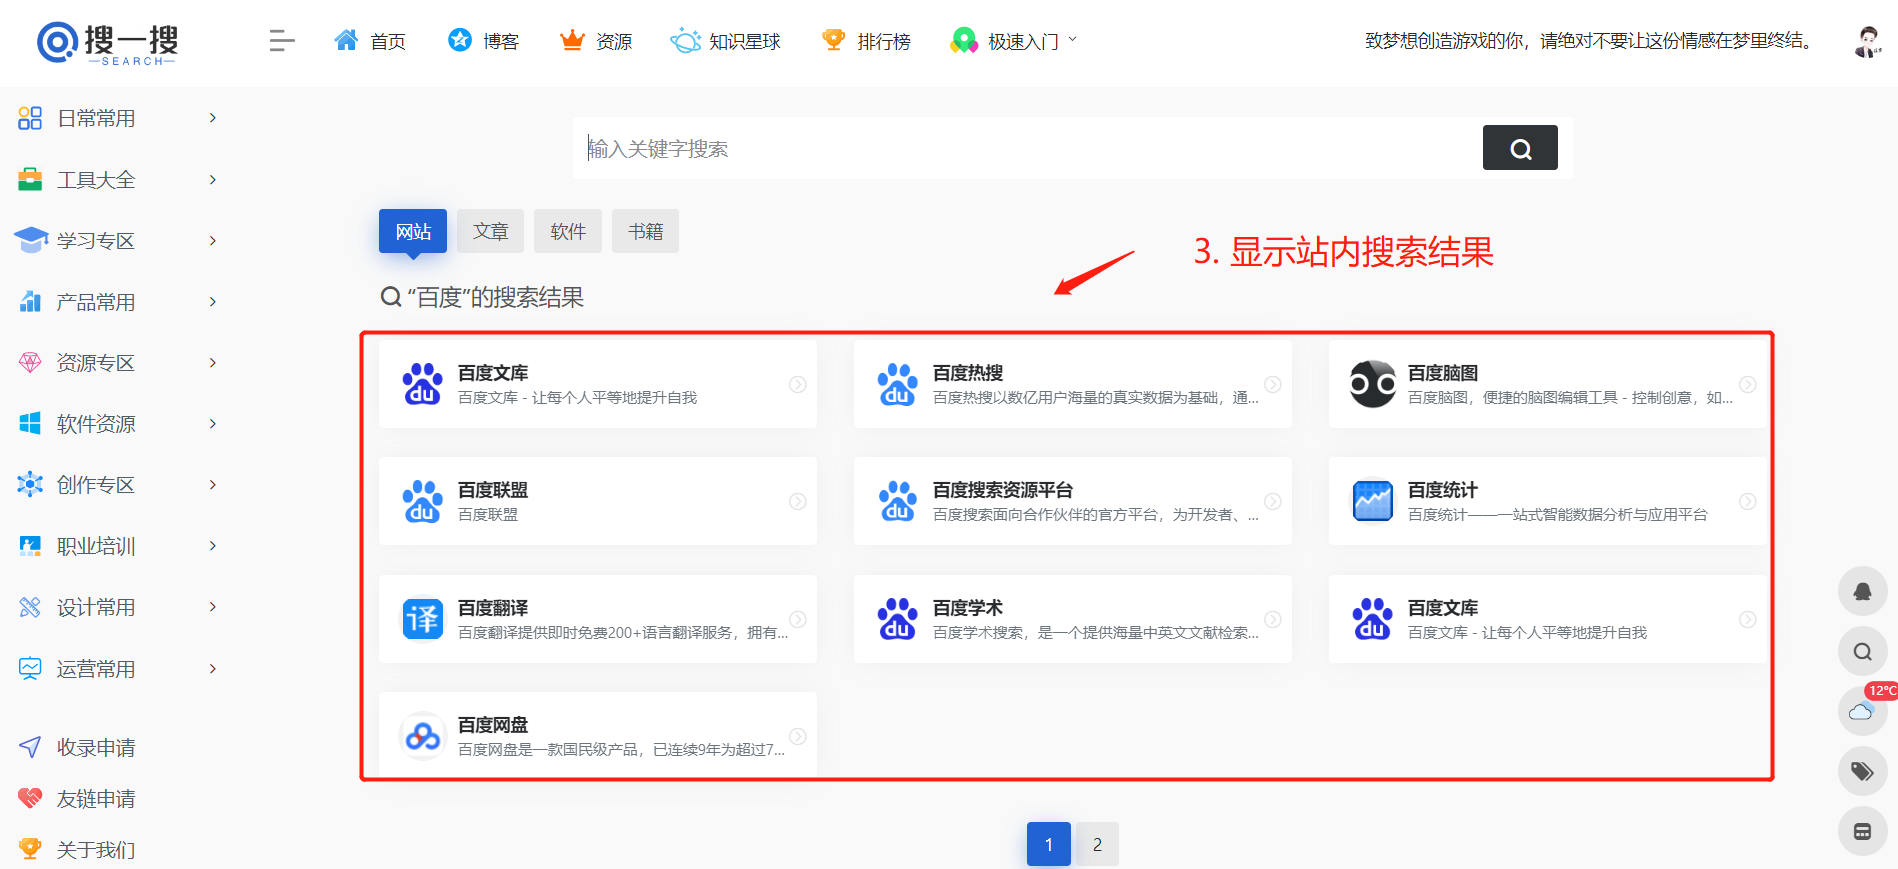This screenshot has height=869, width=1898.
Task: Click the arrow on the 百度学术 card
Action: (1273, 619)
